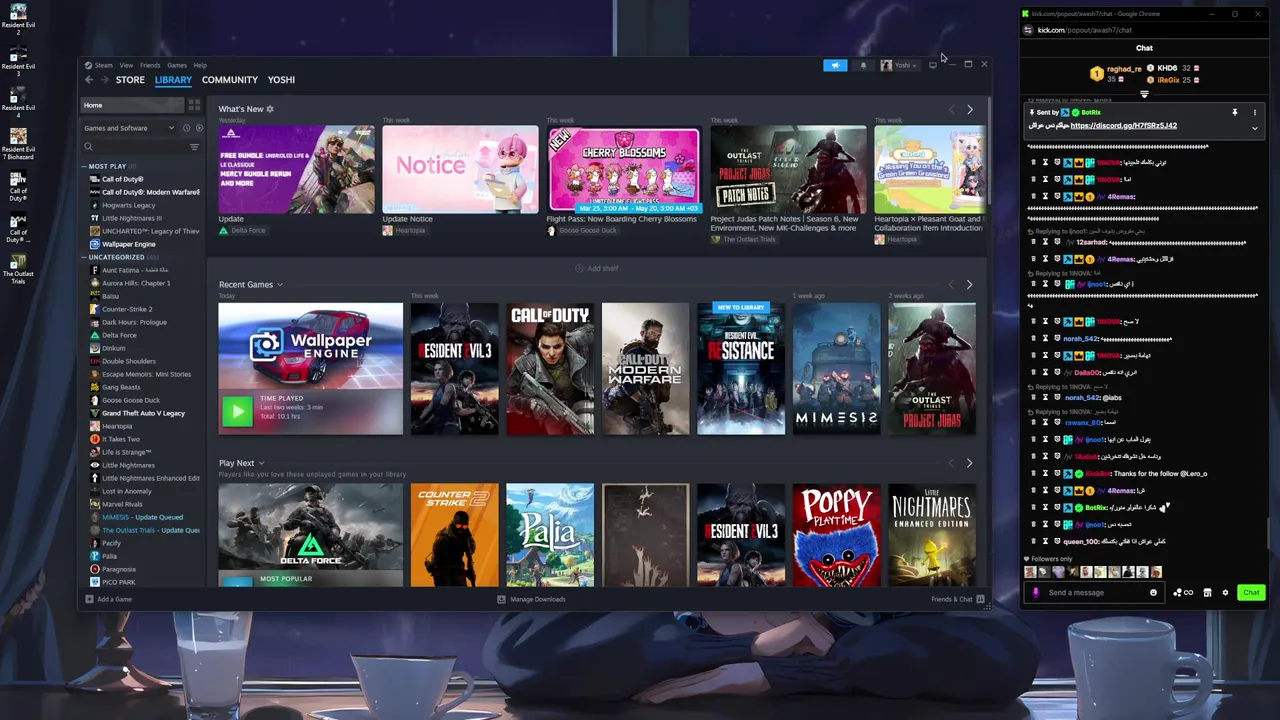
Task: Open the Friends menu
Action: tap(150, 65)
